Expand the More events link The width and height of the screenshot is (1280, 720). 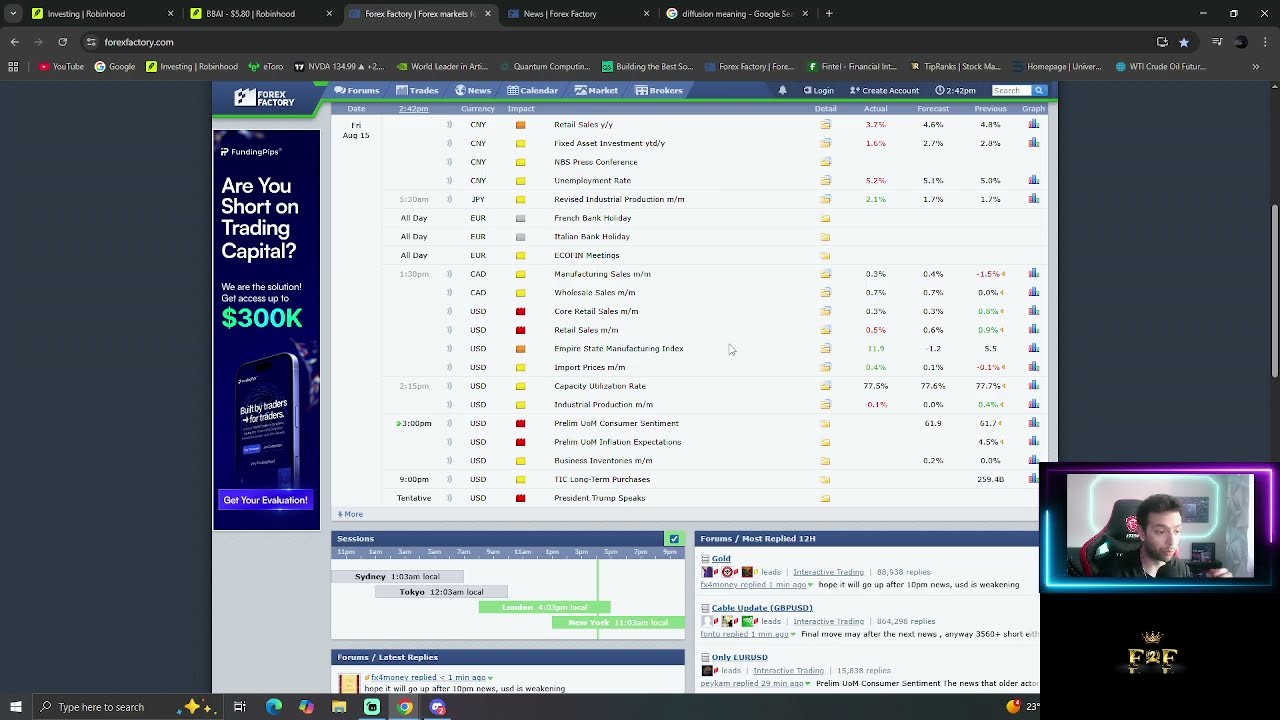[x=351, y=514]
